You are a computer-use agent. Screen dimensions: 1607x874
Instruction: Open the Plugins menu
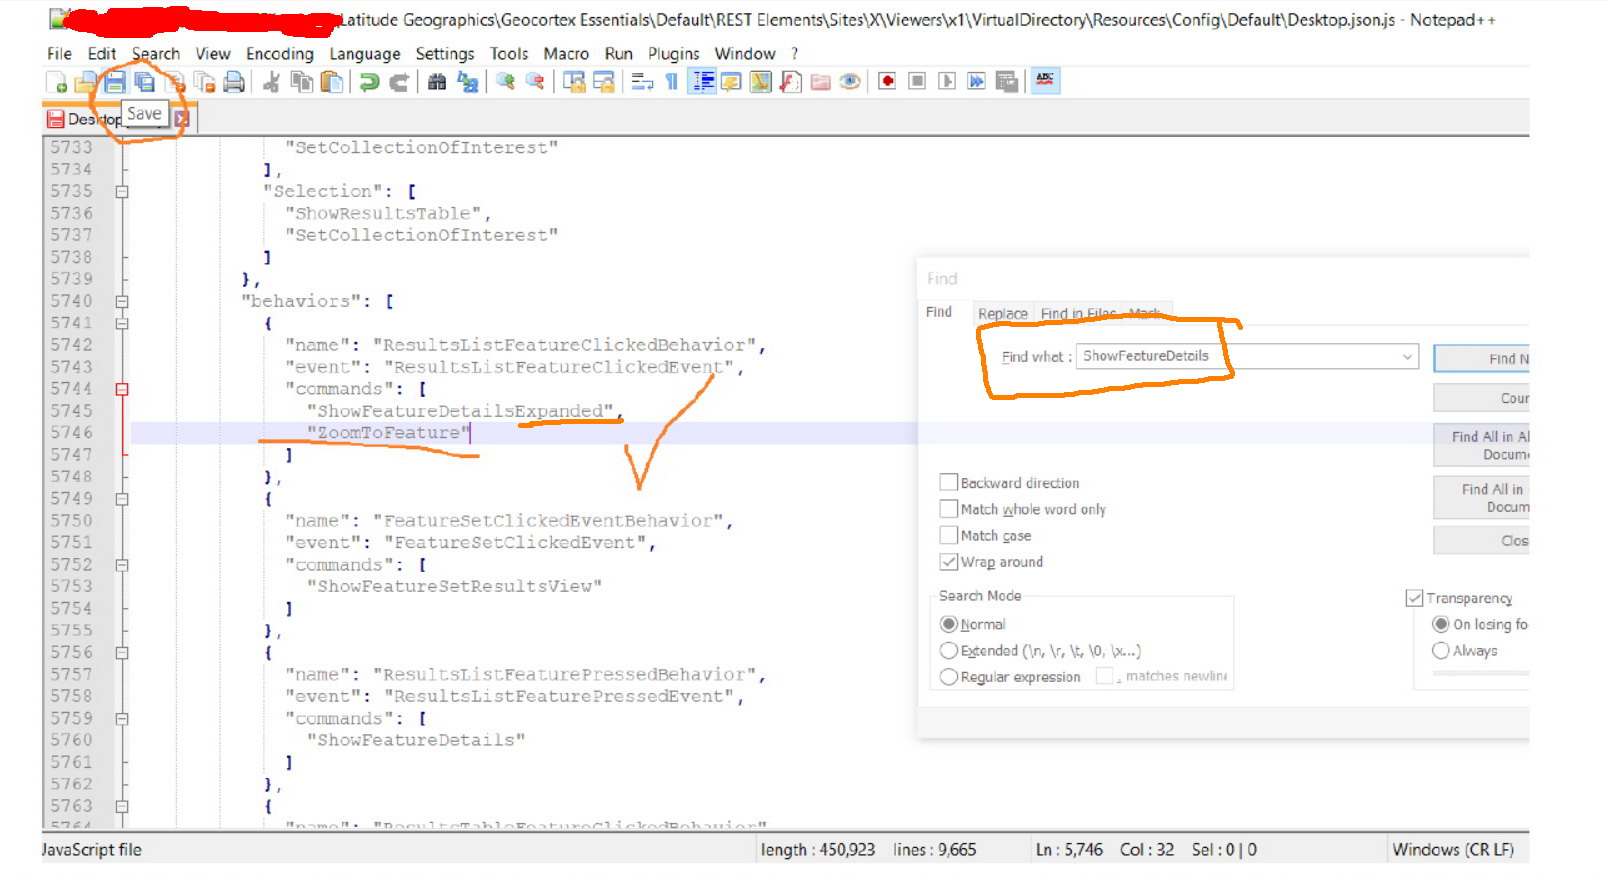pos(674,54)
